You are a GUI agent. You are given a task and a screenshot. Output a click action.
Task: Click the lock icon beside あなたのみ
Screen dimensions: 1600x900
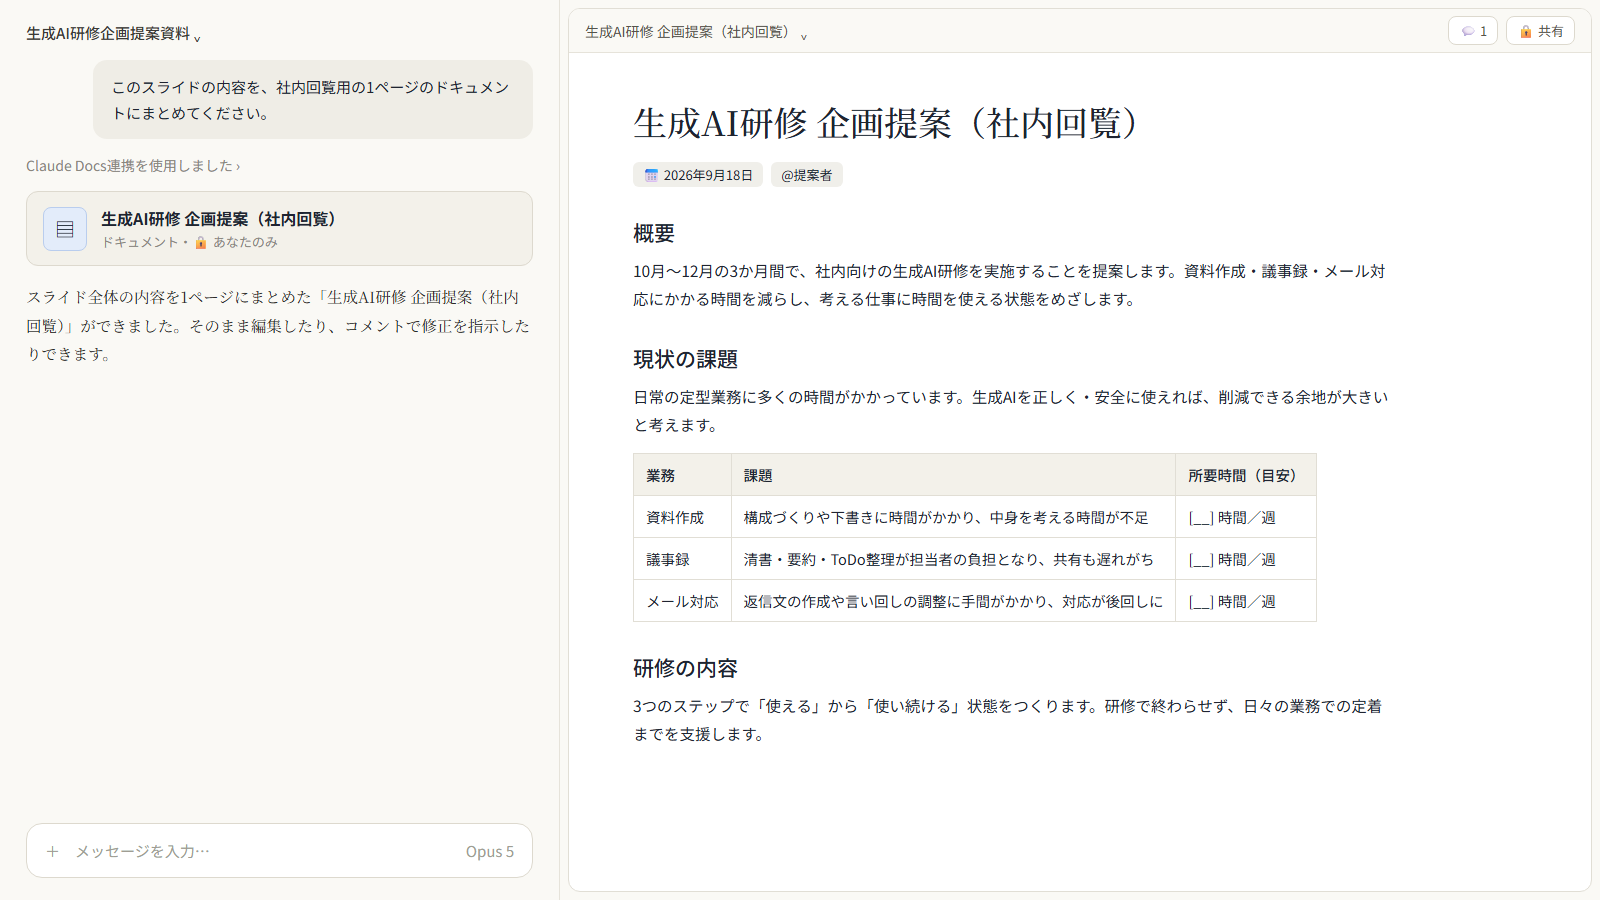[201, 242]
